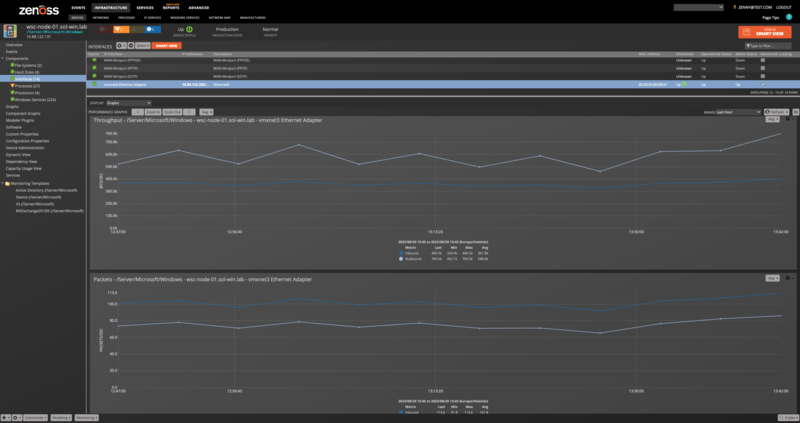Toggle Monitored checkbox for WAN Miniport (PPTP)

[763, 68]
